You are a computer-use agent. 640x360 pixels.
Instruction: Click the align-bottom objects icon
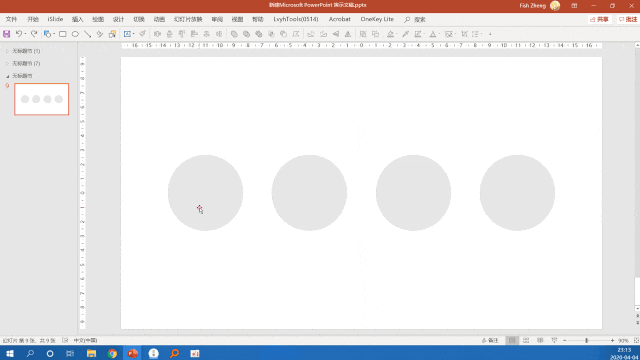[194, 34]
